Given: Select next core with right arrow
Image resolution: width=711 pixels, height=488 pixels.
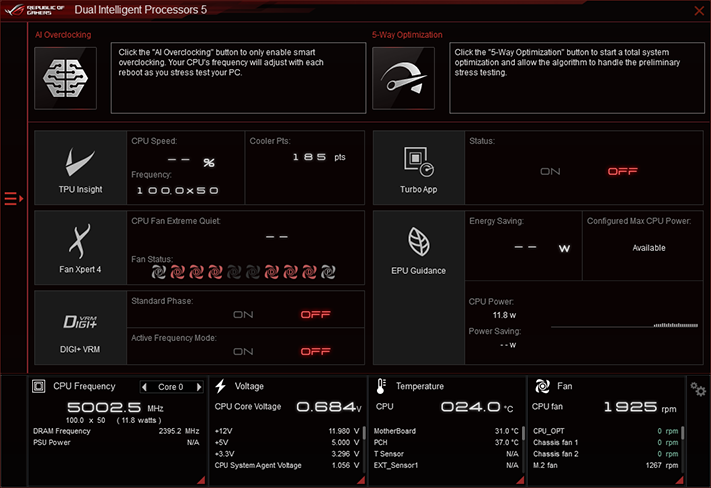Looking at the screenshot, I should tap(199, 387).
